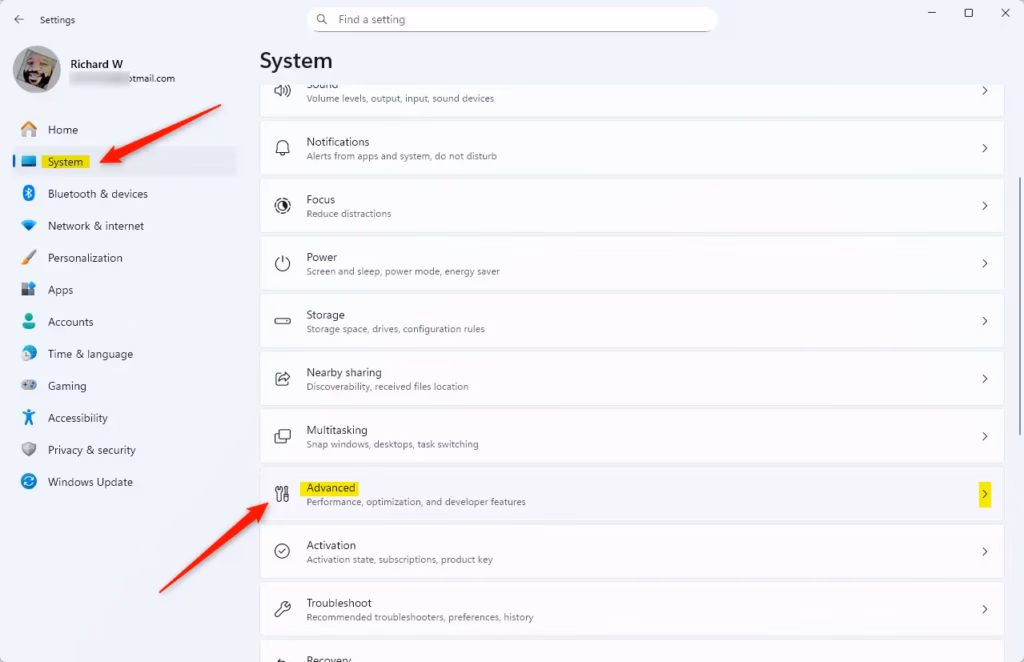The width and height of the screenshot is (1024, 662).
Task: Click the Nearby sharing share icon
Action: coord(282,379)
